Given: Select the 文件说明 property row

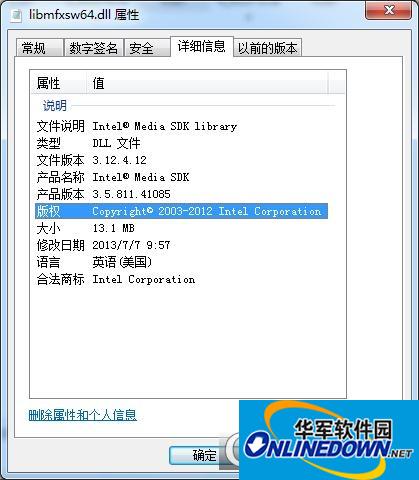Looking at the screenshot, I should 181,126.
